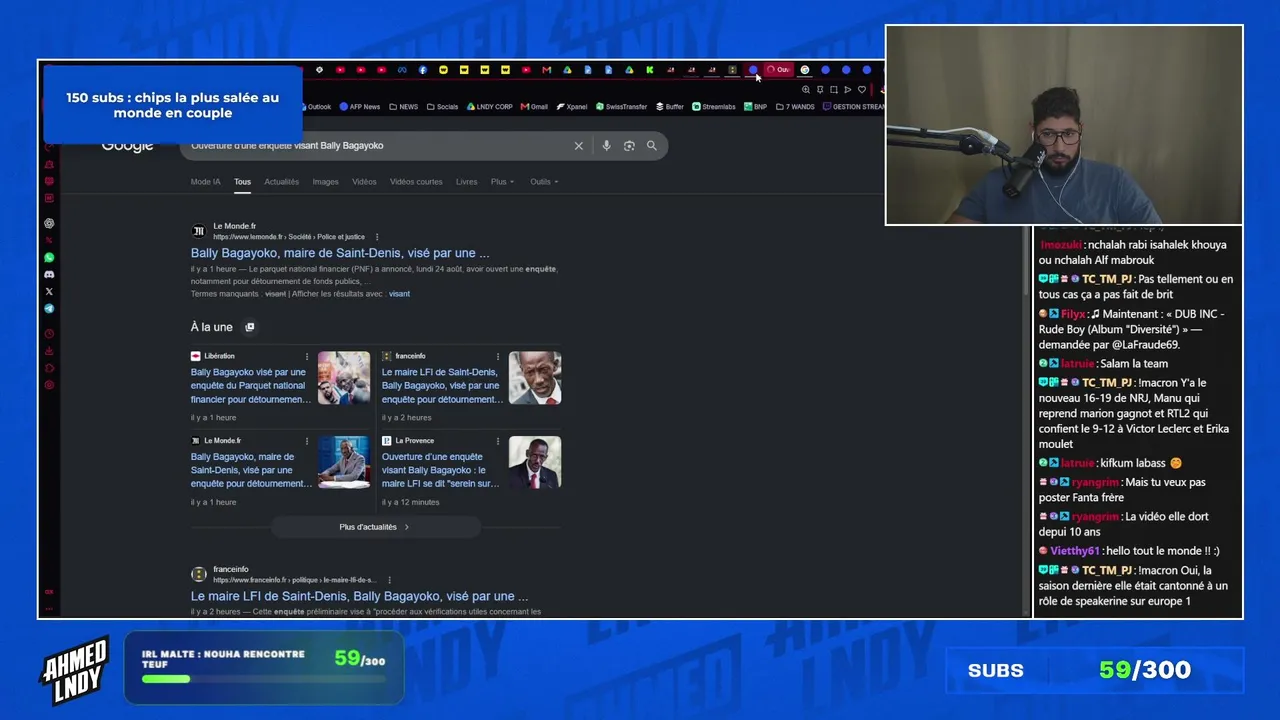Viewport: 1280px width, 720px height.
Task: Open the Streamlabs bookmark
Action: pyautogui.click(x=714, y=107)
